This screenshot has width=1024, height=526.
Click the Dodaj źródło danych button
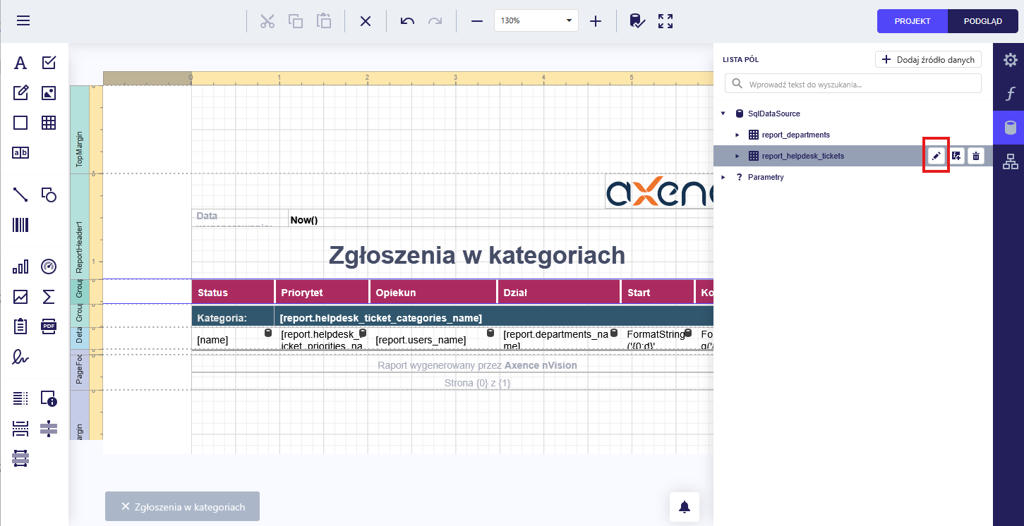[x=928, y=60]
